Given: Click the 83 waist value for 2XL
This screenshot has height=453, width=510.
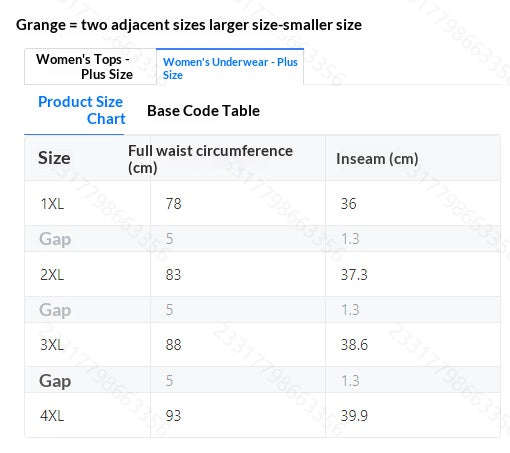Looking at the screenshot, I should point(174,274).
